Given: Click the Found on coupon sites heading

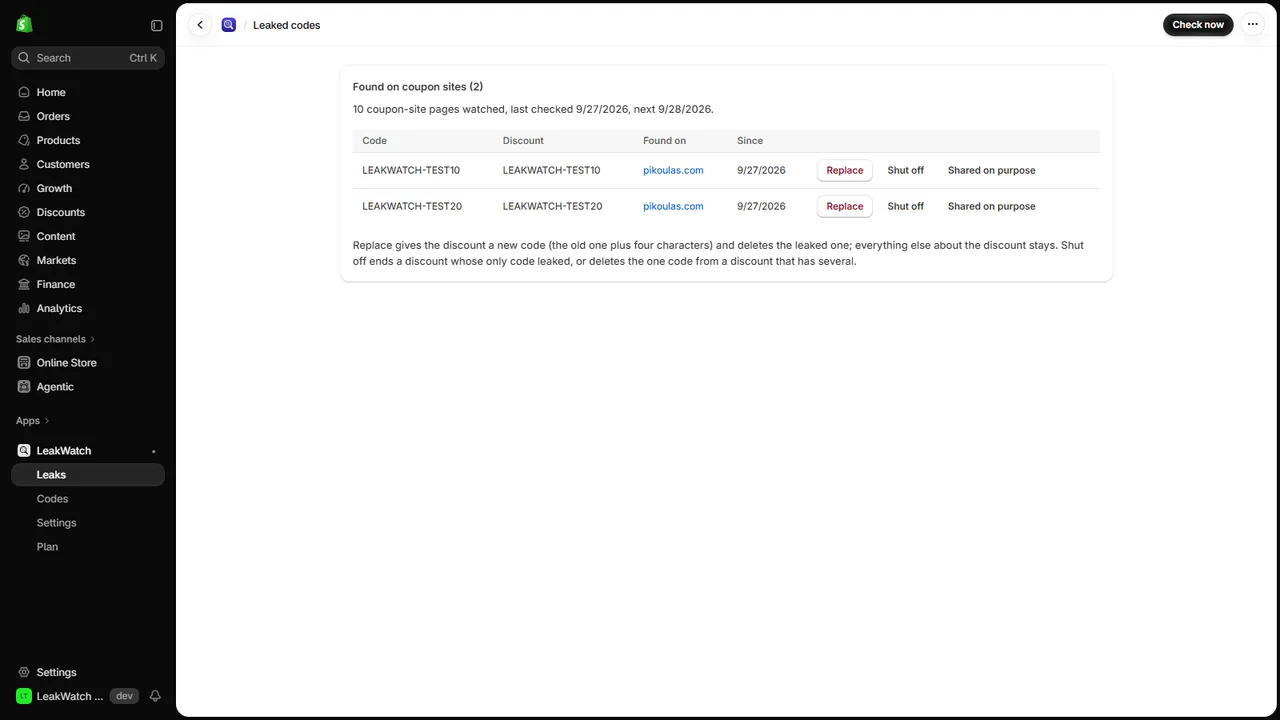Looking at the screenshot, I should (x=418, y=87).
